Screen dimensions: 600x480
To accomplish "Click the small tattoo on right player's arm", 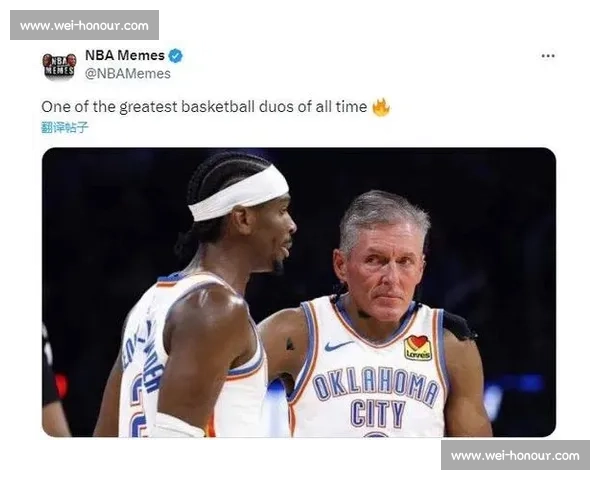I will click(290, 344).
